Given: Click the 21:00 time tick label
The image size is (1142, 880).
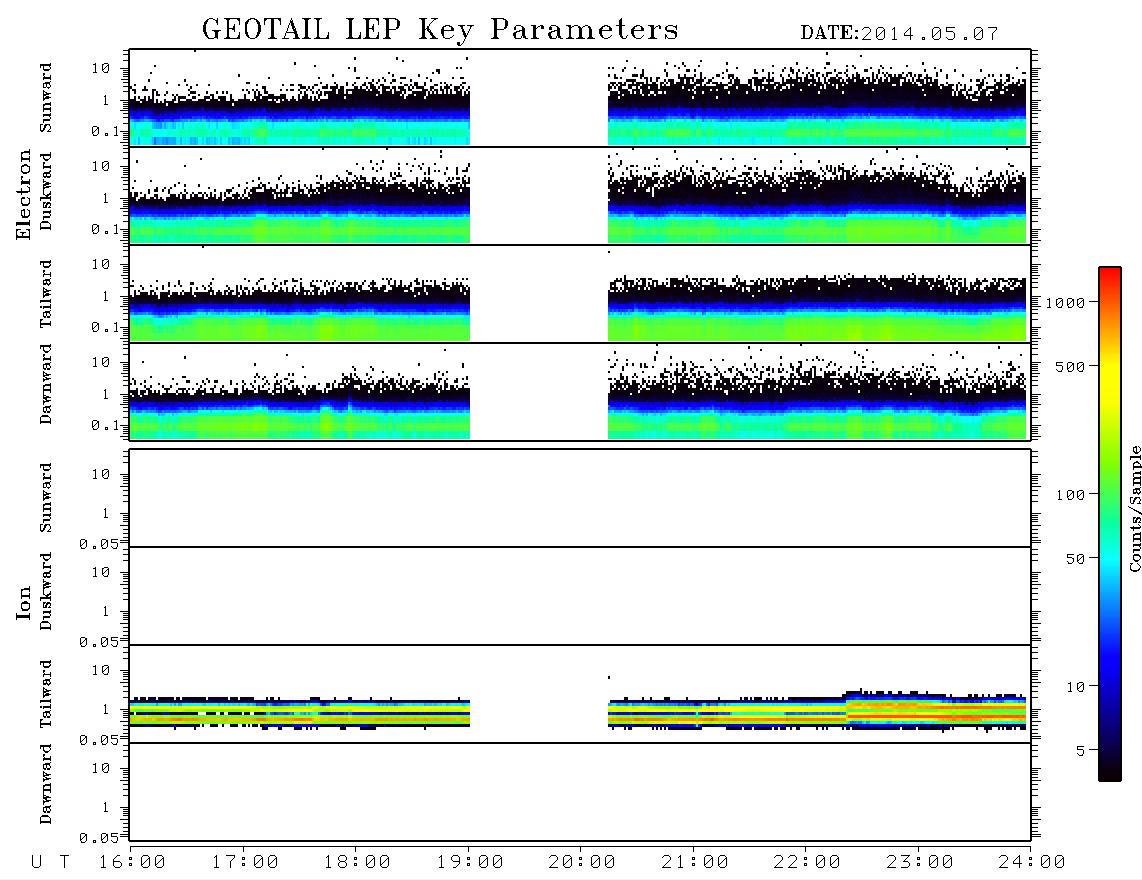Looking at the screenshot, I should [695, 863].
